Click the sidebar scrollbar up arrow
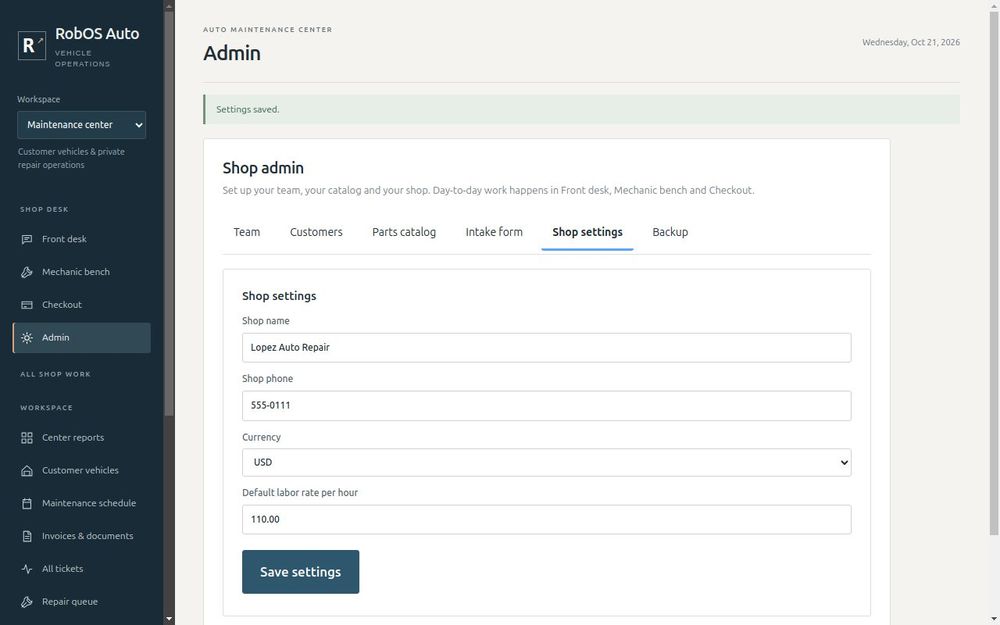This screenshot has height=625, width=1000. (169, 6)
